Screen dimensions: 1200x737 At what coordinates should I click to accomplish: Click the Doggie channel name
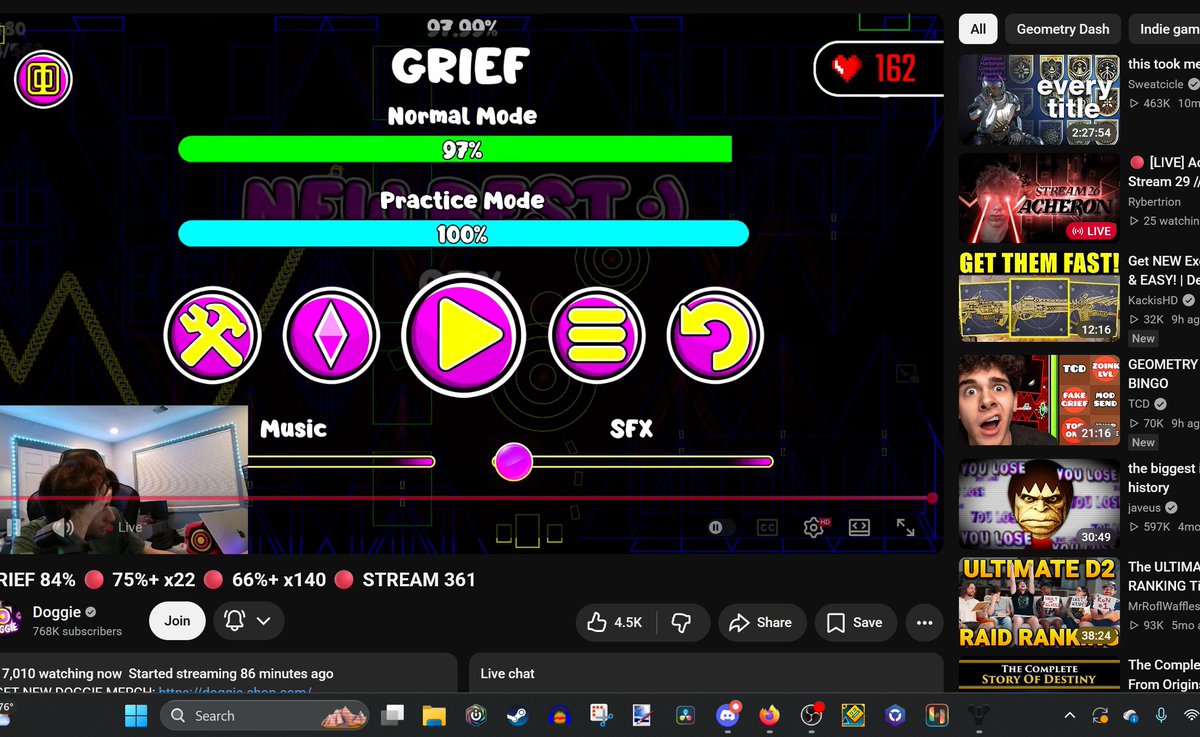(x=59, y=612)
